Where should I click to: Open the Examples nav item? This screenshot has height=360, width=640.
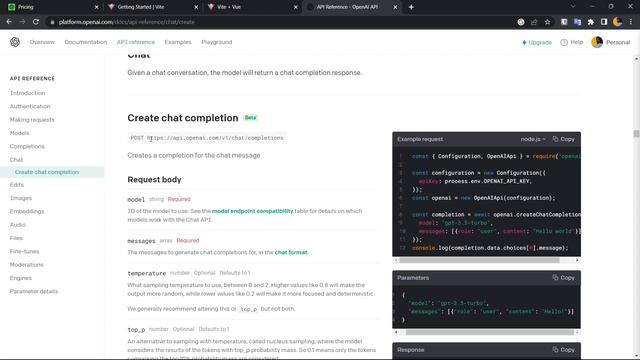178,42
